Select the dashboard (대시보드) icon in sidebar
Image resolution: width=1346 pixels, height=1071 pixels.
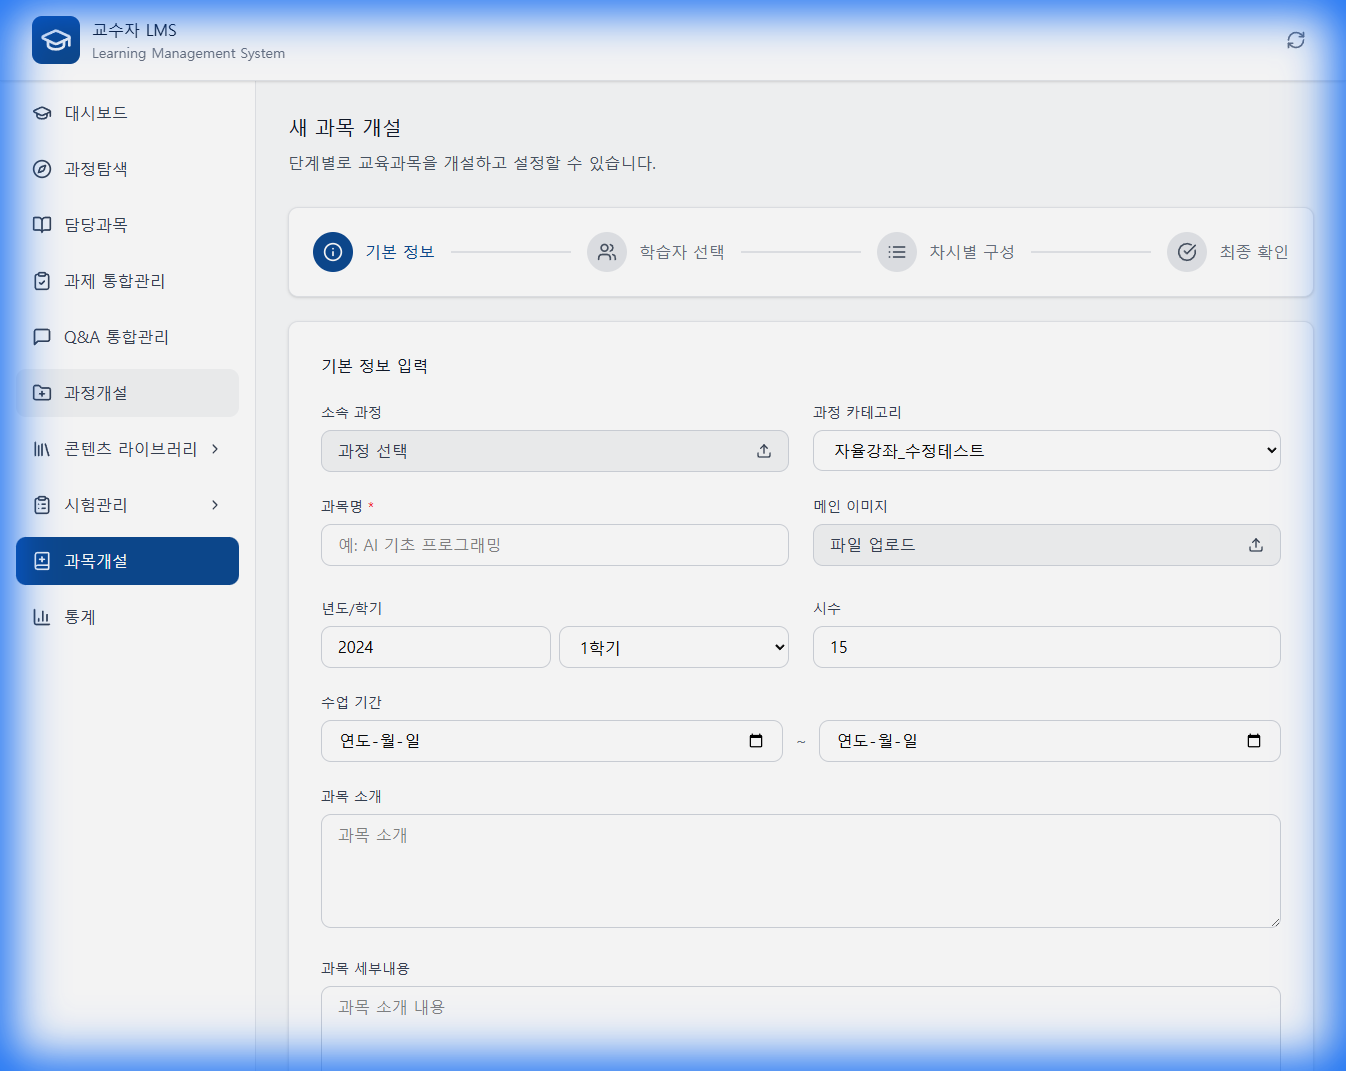click(41, 113)
